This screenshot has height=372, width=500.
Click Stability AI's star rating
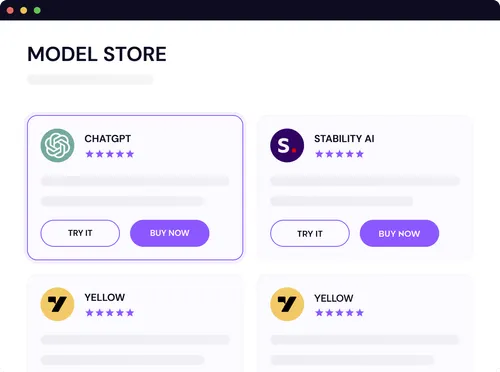coord(339,154)
